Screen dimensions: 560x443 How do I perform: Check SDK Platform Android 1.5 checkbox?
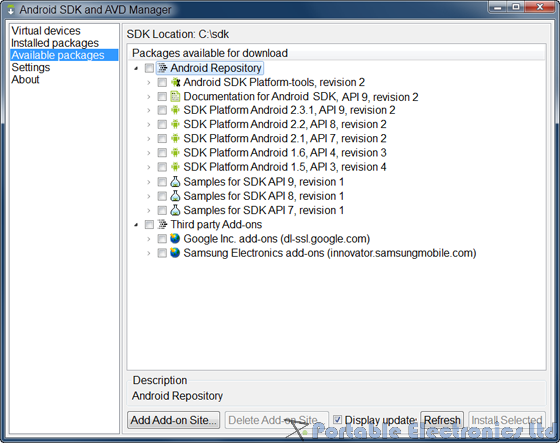coord(162,167)
